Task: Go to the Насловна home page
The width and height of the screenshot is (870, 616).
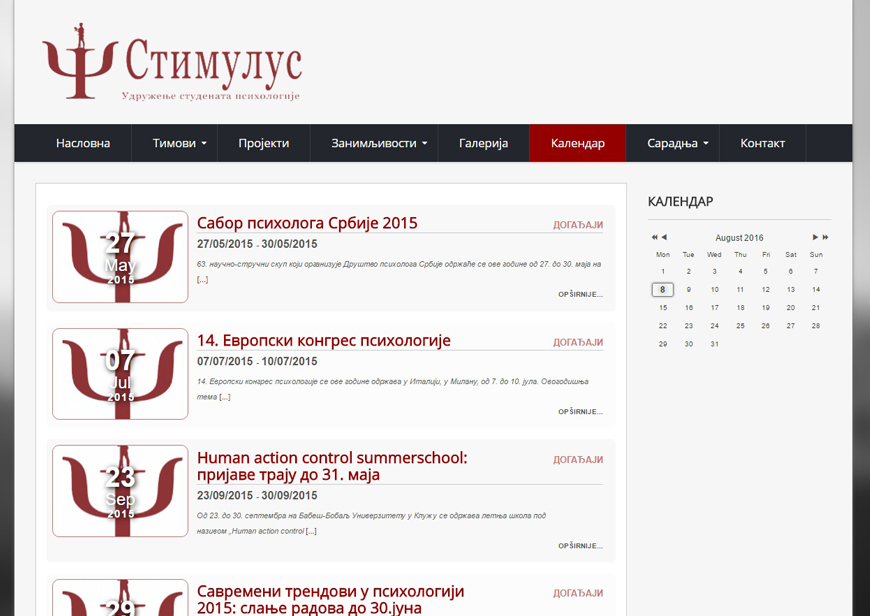Action: pos(83,143)
